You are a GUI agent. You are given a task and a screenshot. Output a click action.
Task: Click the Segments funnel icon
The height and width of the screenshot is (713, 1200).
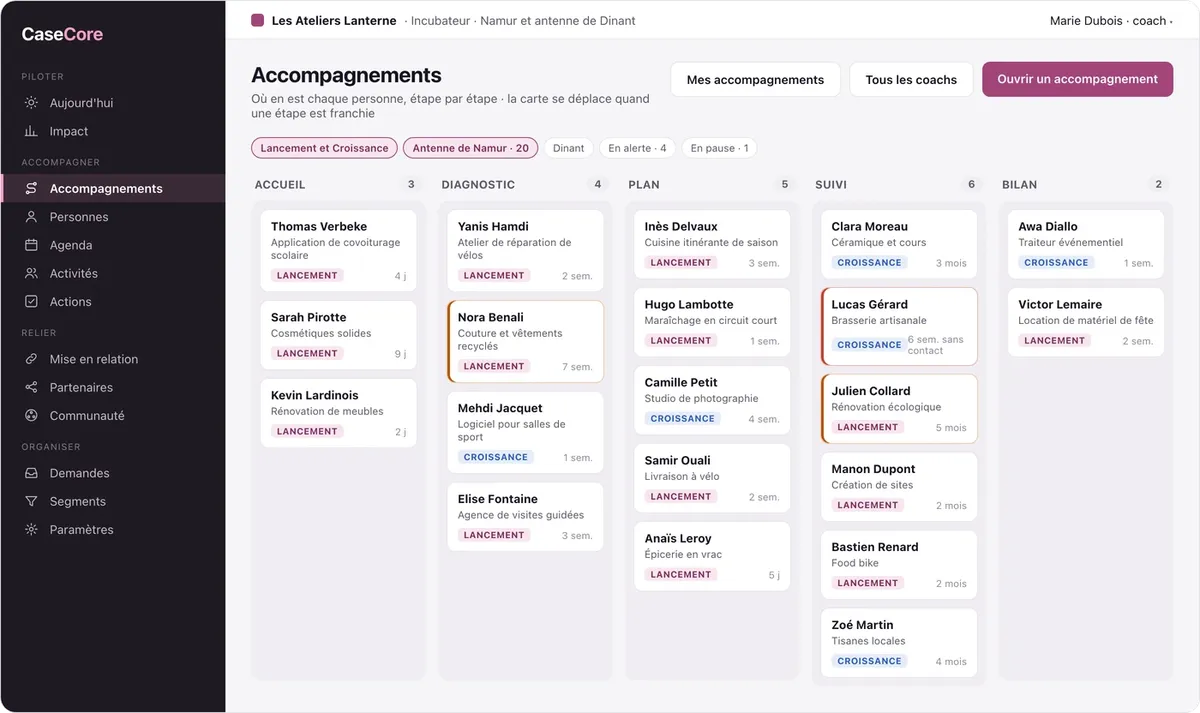[x=31, y=501]
